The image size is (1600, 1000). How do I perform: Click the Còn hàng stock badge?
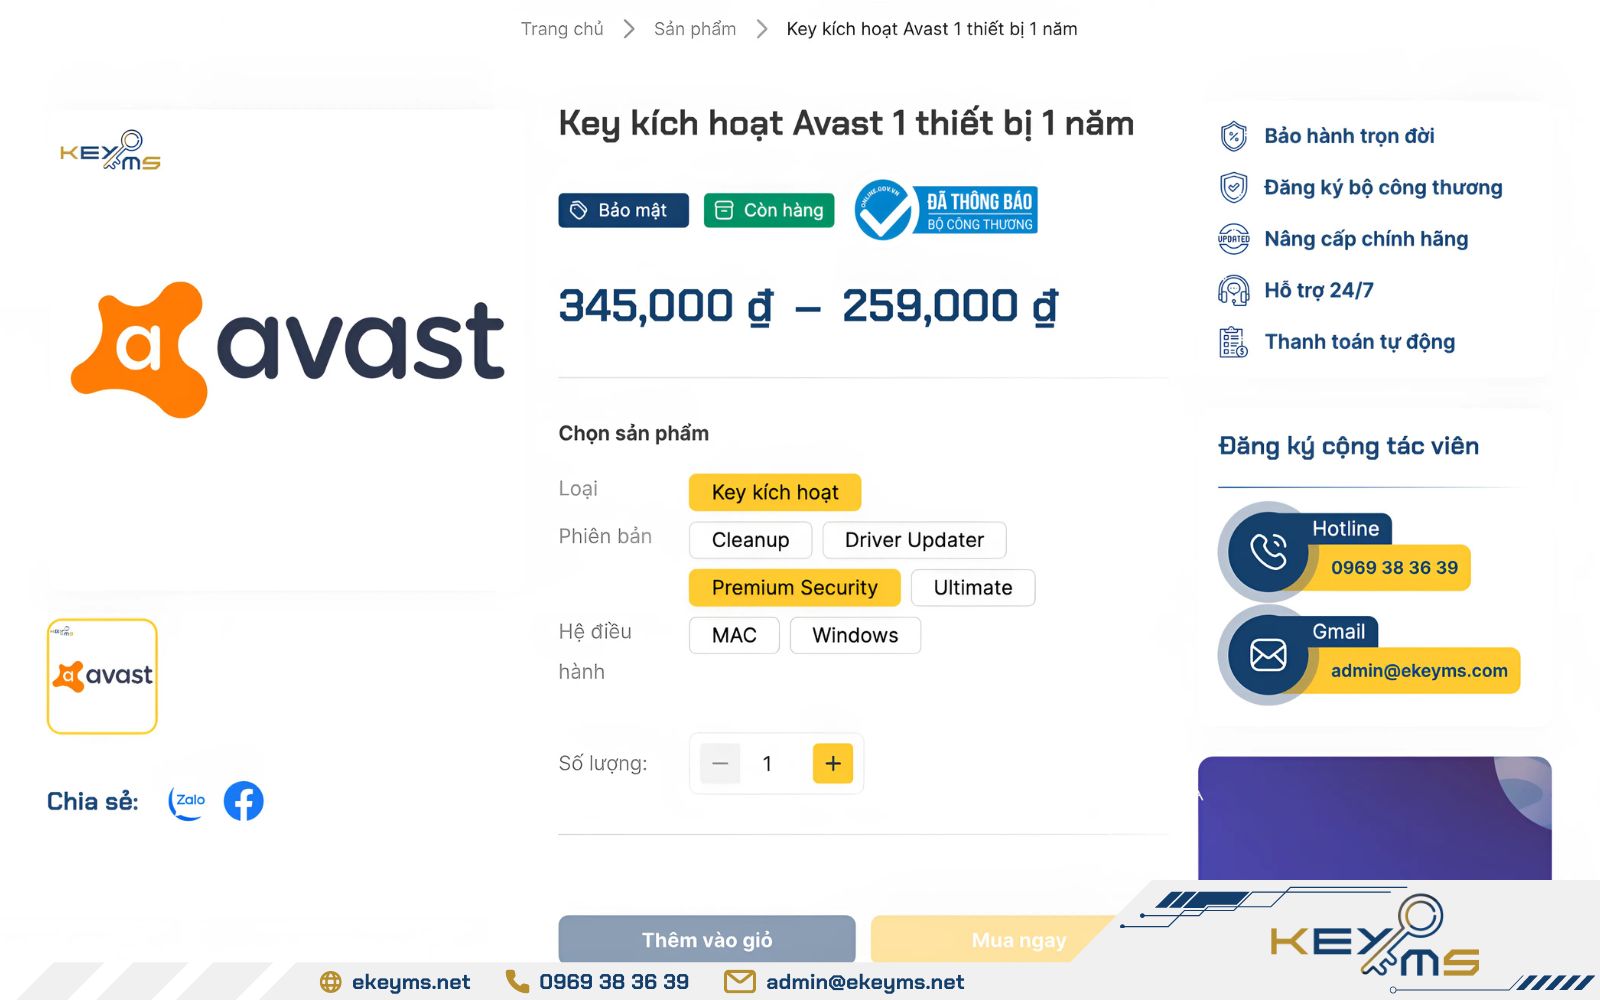coord(769,210)
